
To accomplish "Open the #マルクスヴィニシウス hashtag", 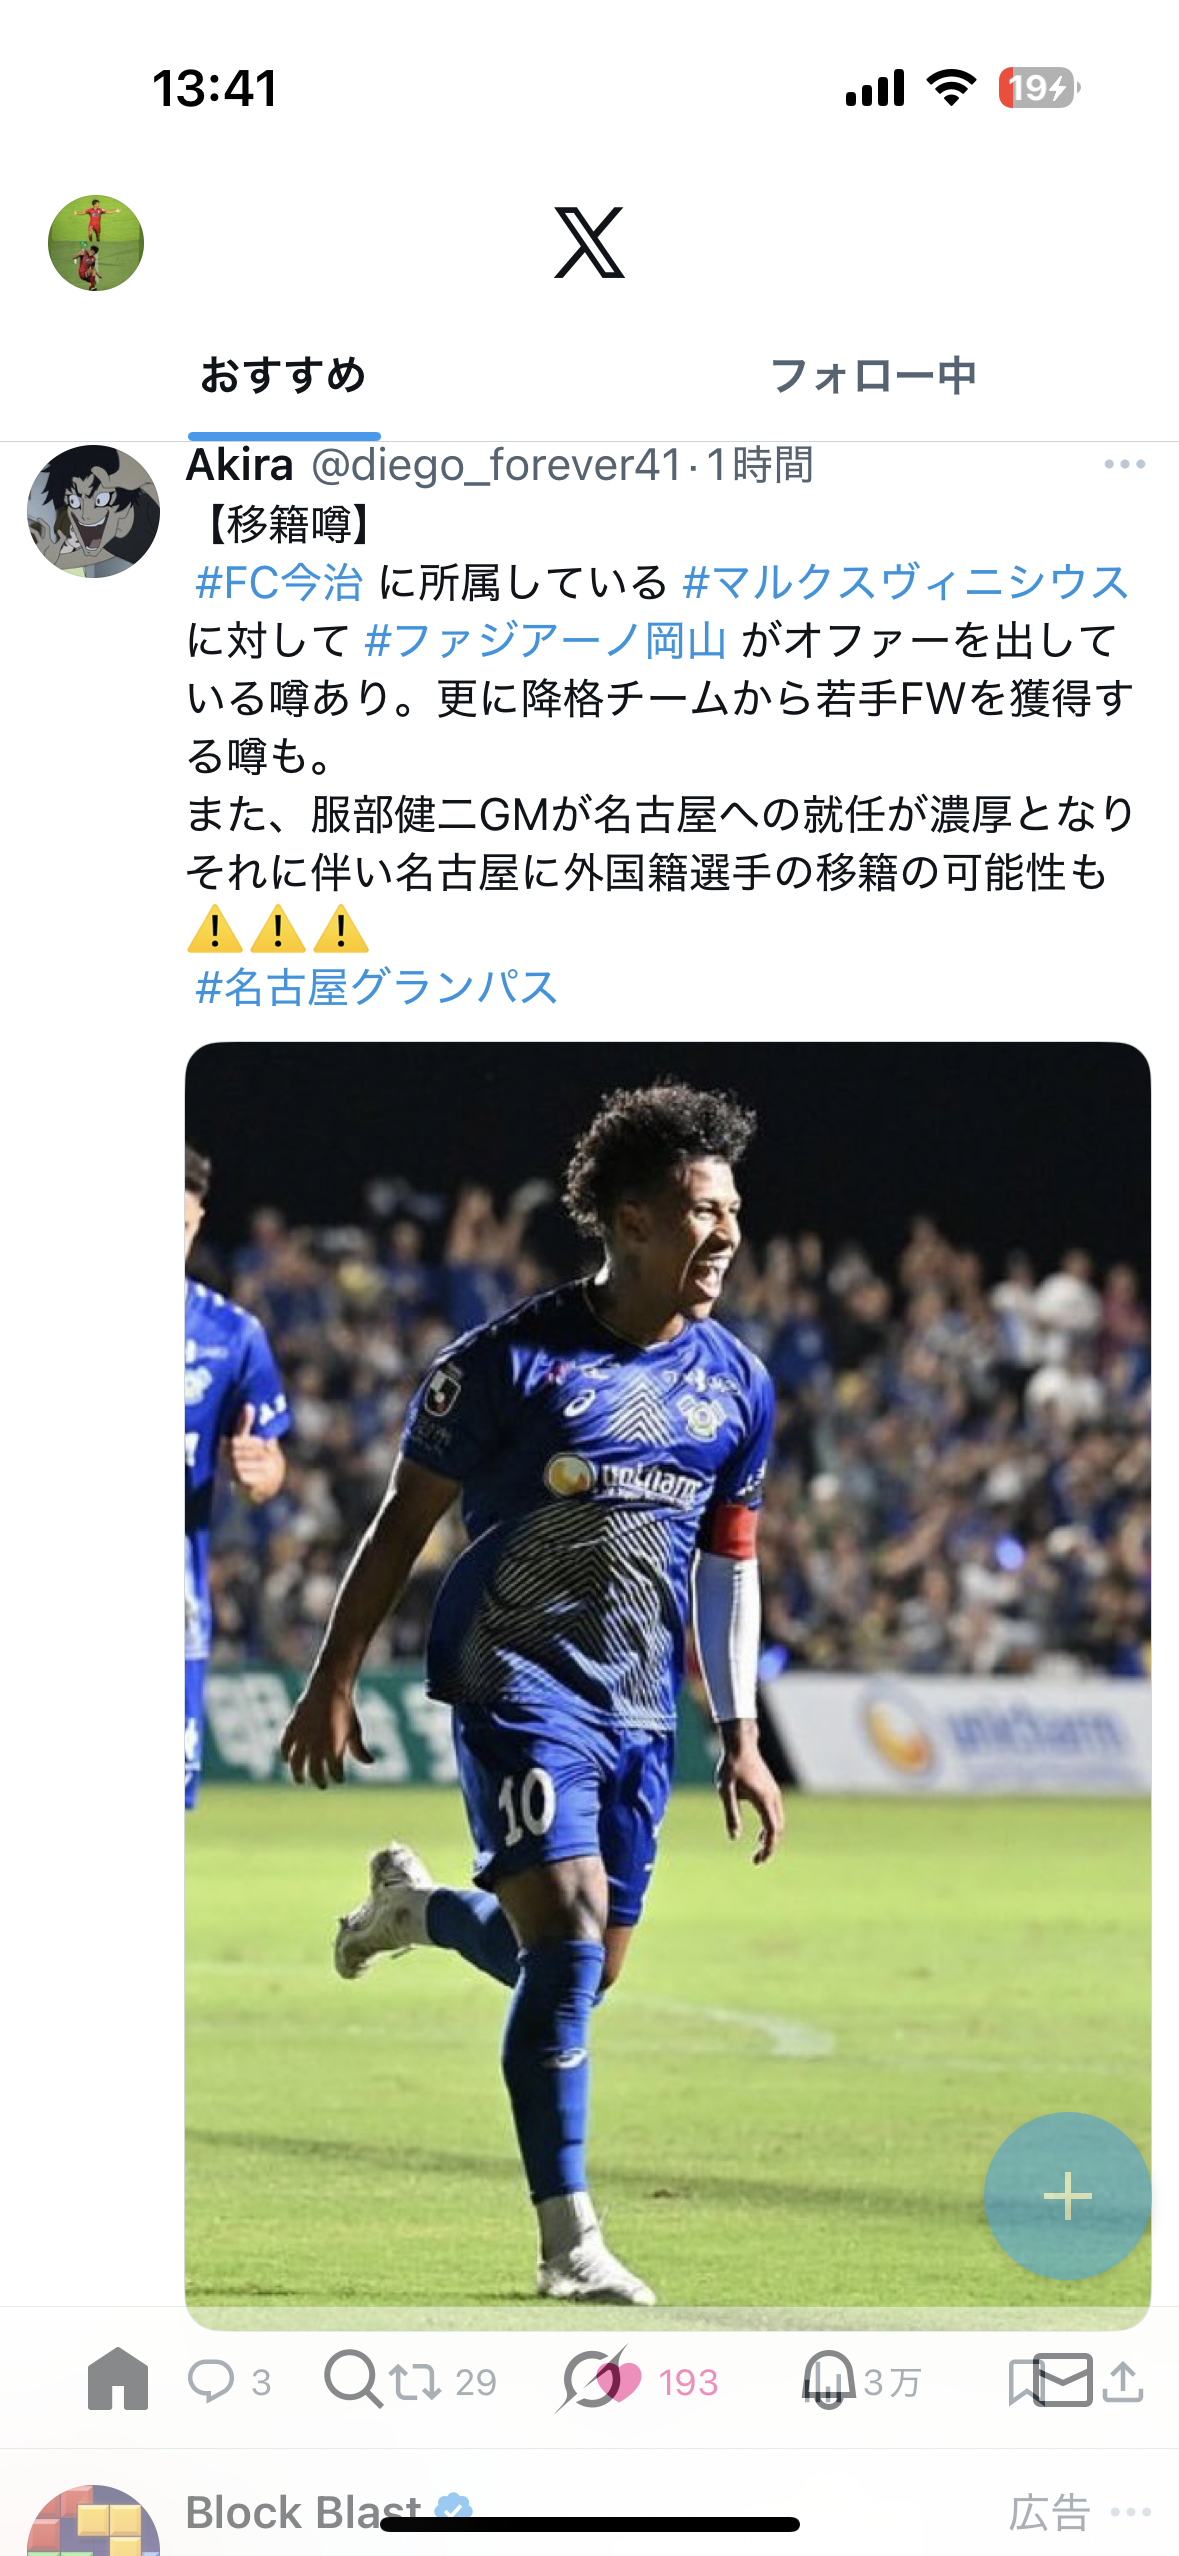I will [x=905, y=582].
